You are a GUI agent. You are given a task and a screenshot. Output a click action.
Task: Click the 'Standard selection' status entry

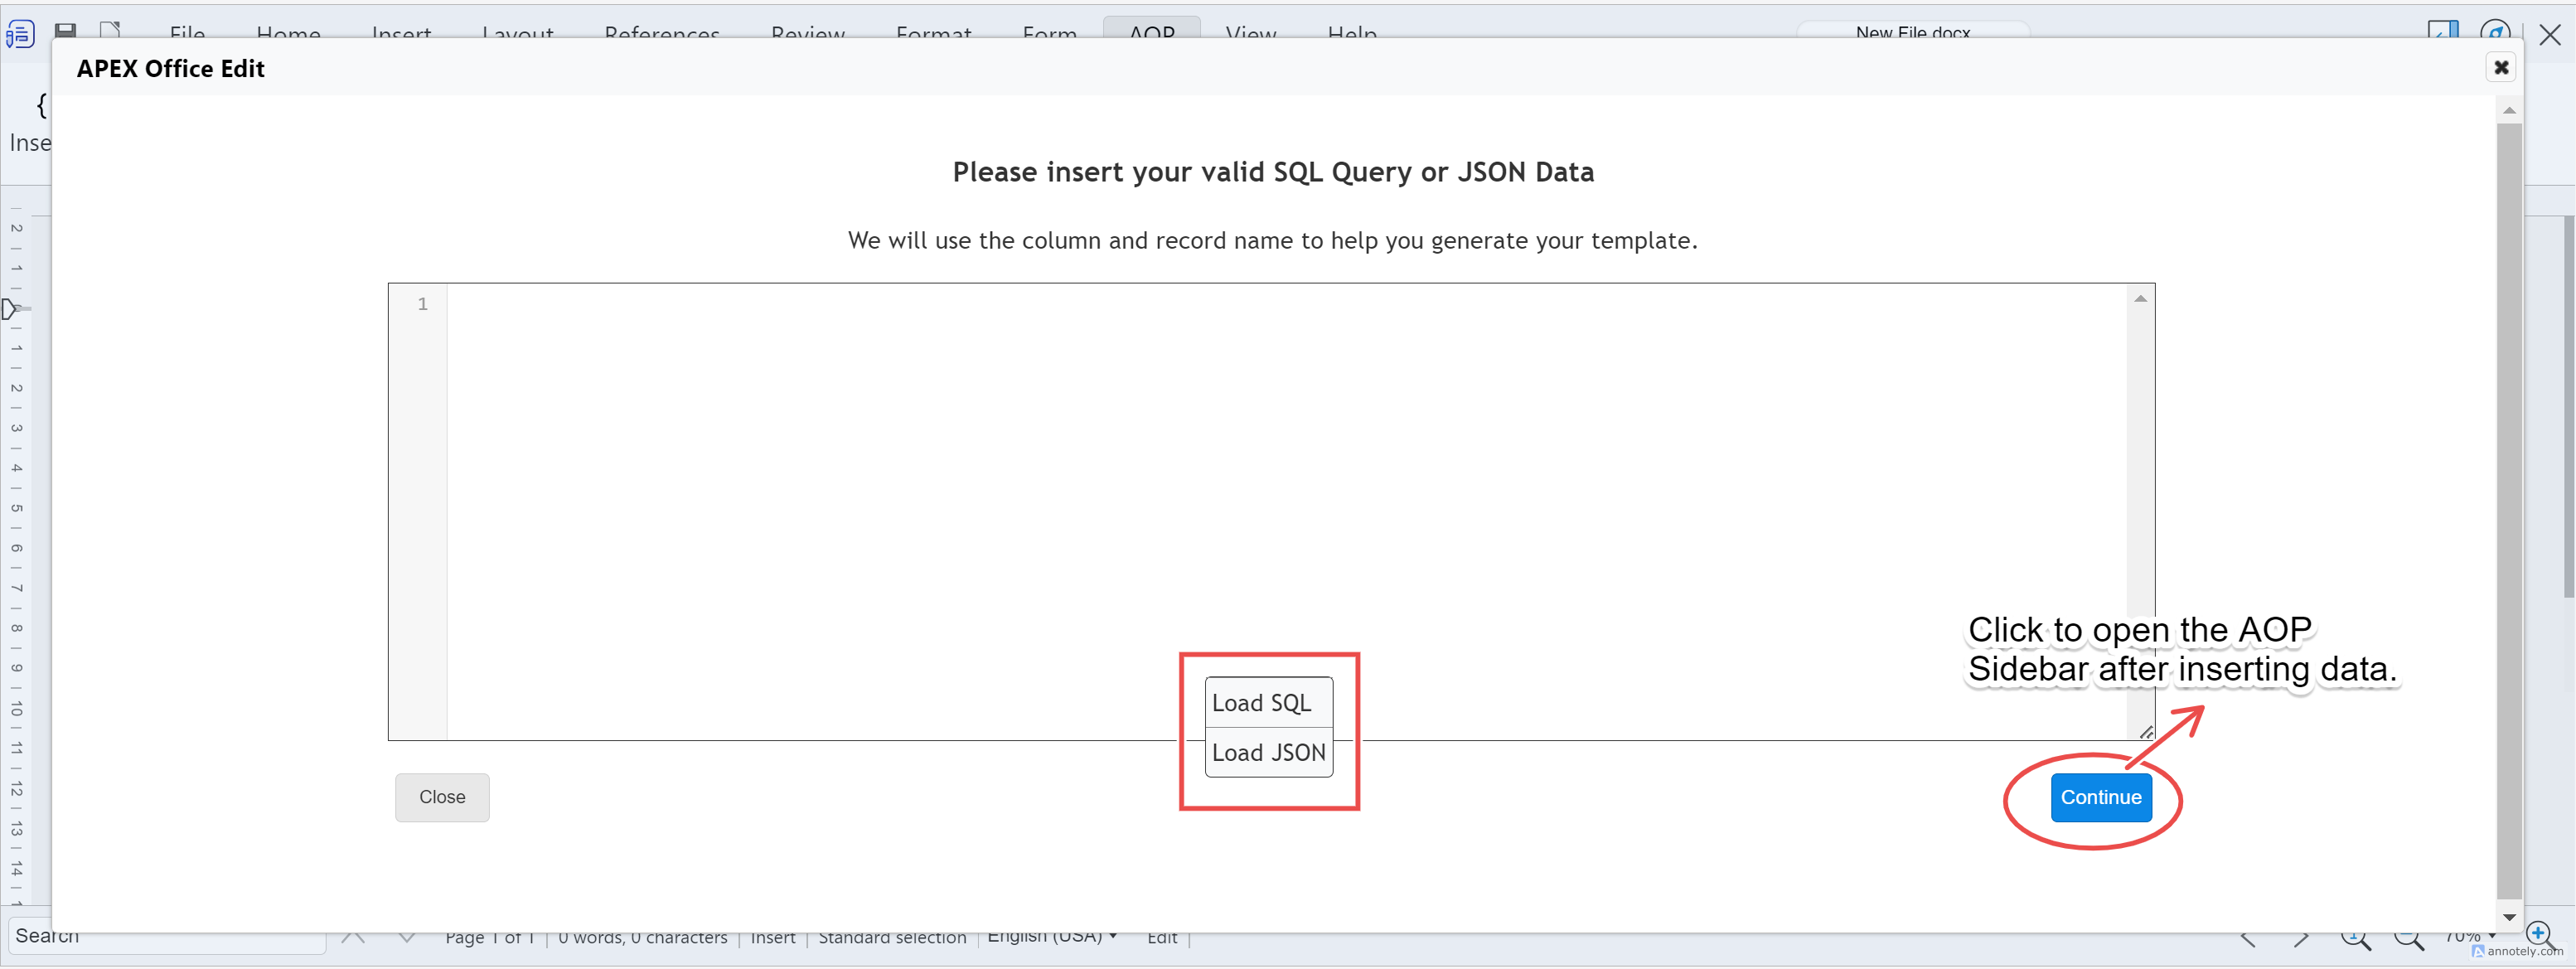pos(892,938)
